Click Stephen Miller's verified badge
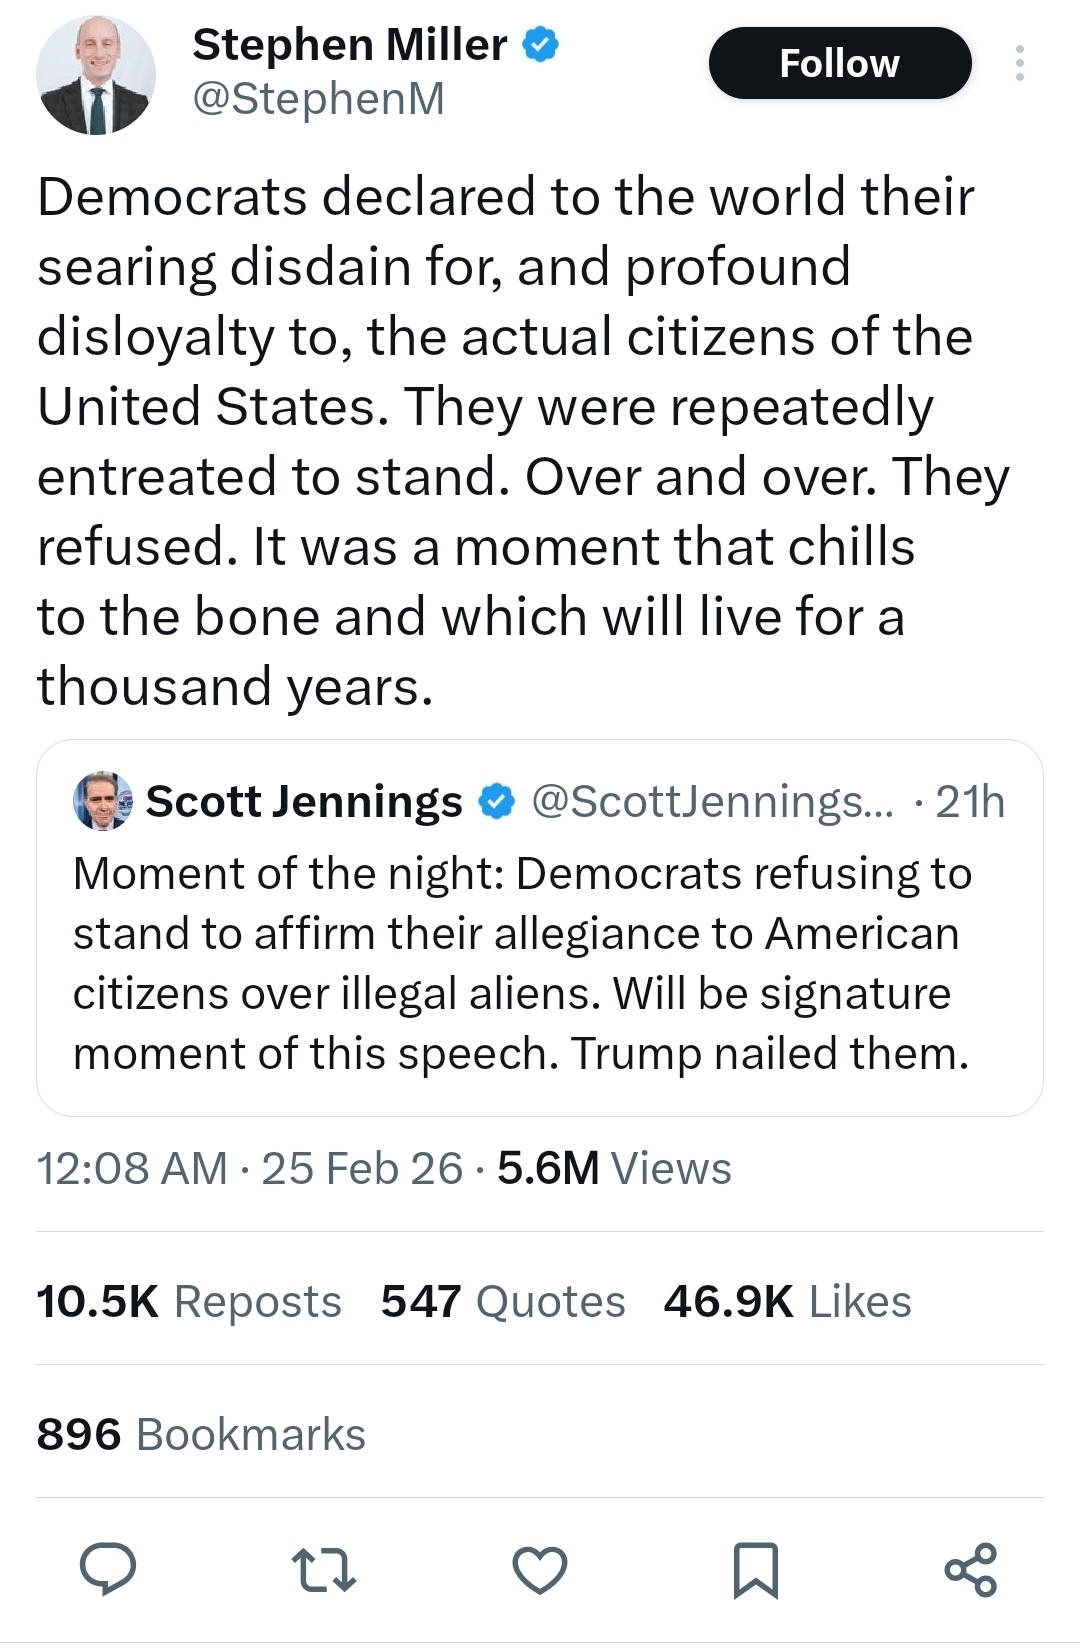The width and height of the screenshot is (1080, 1648). click(x=541, y=45)
